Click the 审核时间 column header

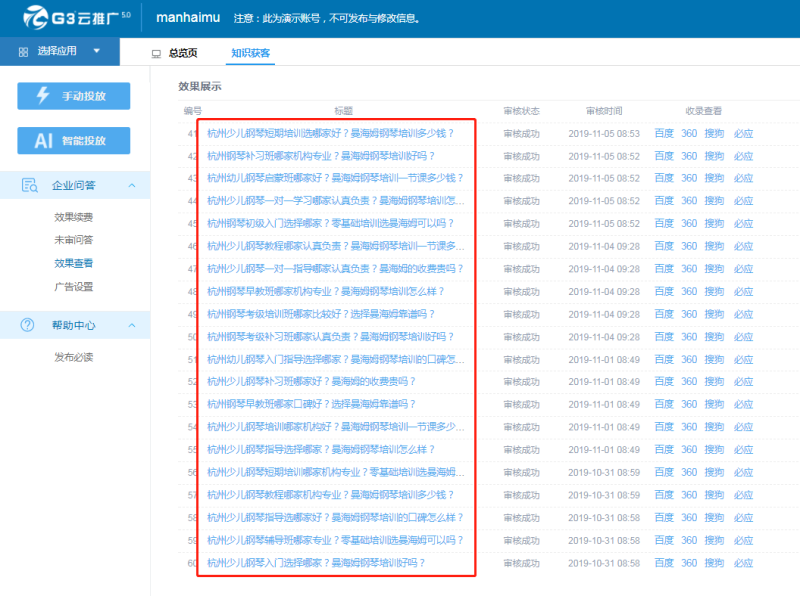[604, 111]
